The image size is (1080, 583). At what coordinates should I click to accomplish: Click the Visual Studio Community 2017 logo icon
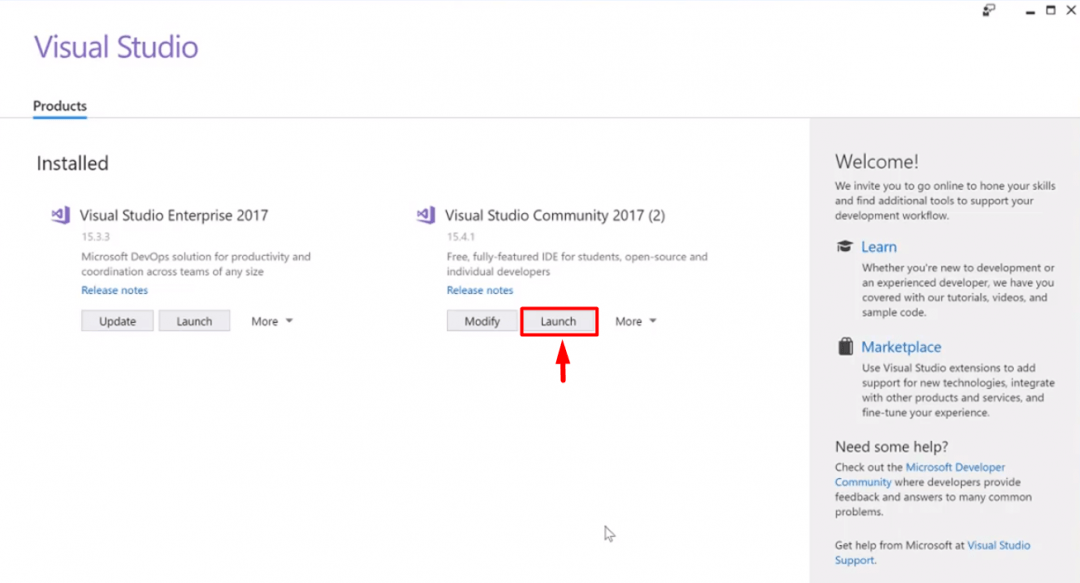click(426, 215)
